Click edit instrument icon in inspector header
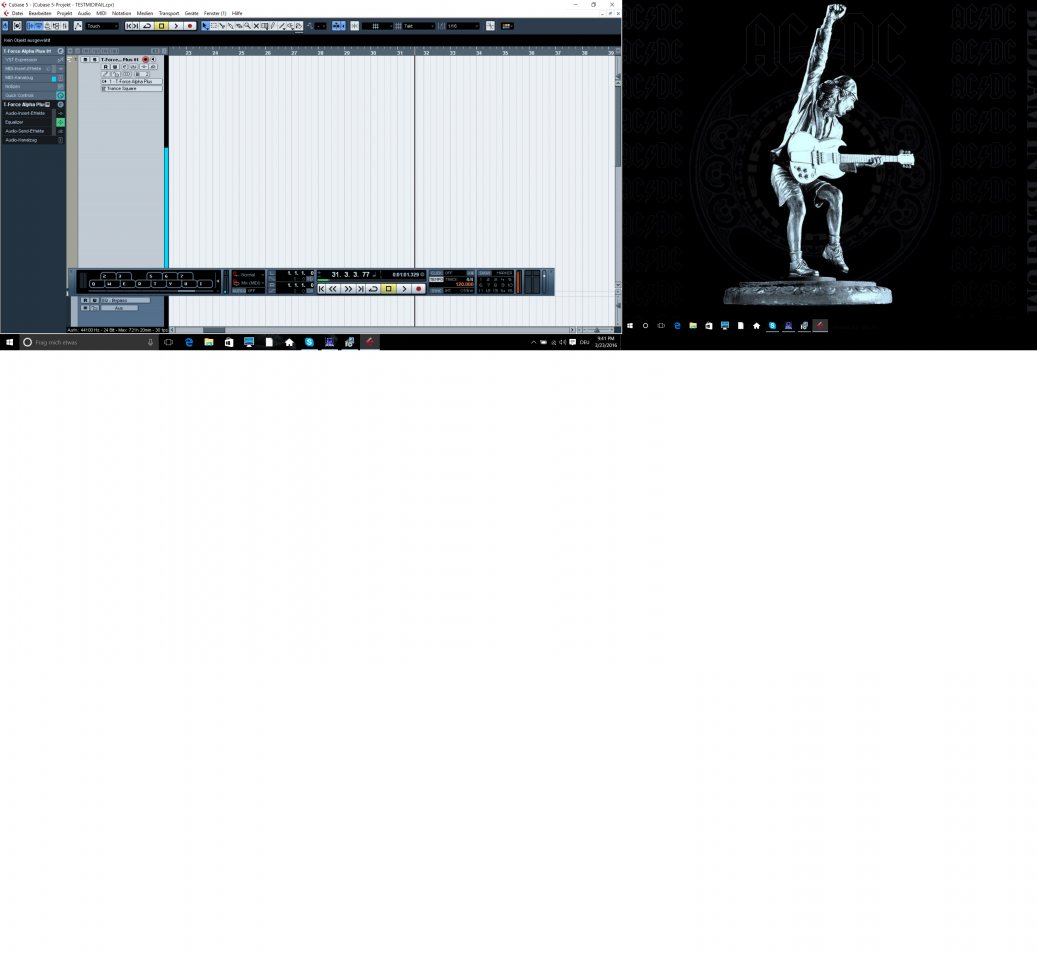This screenshot has height=960, width=1037. 60,51
